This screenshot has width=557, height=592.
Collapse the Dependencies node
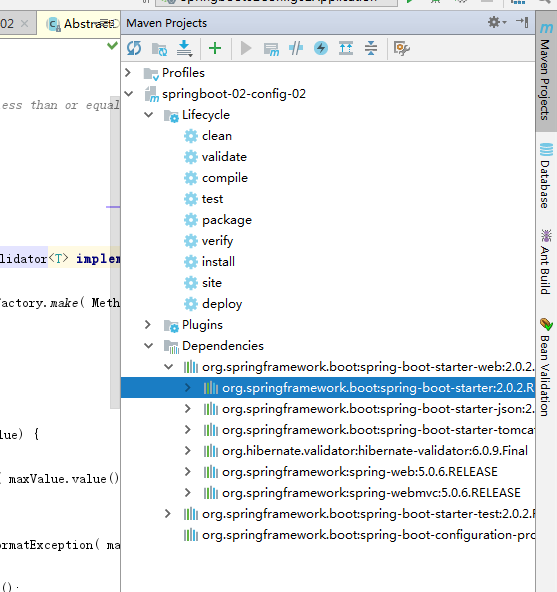[149, 346]
